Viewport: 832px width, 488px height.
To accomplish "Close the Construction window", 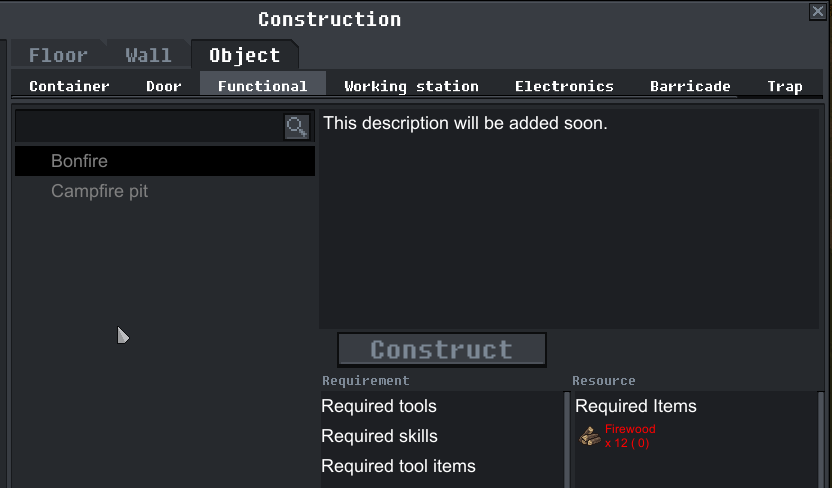I will (817, 11).
